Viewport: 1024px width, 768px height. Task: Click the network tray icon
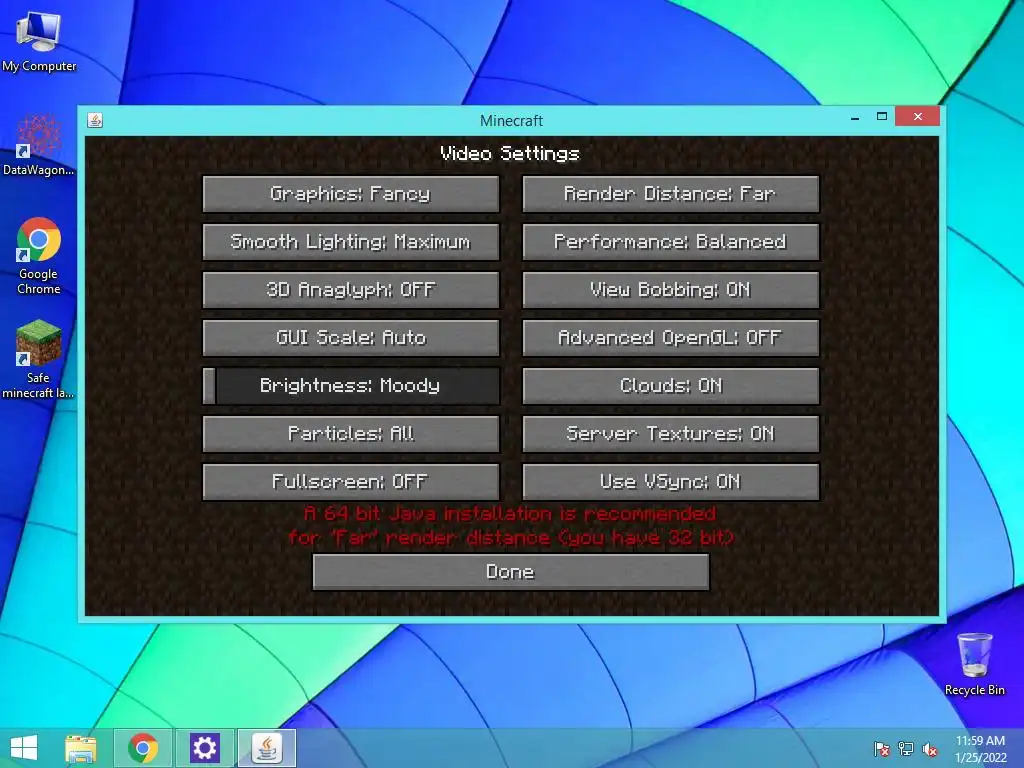pos(906,749)
